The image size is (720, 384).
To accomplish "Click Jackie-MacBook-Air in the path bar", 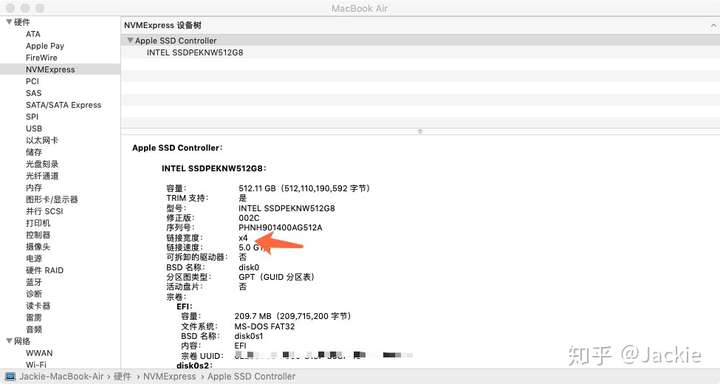I will point(61,376).
